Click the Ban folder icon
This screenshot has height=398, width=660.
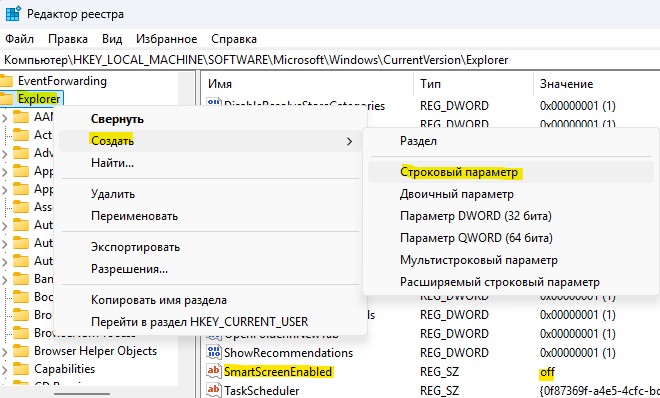[21, 279]
